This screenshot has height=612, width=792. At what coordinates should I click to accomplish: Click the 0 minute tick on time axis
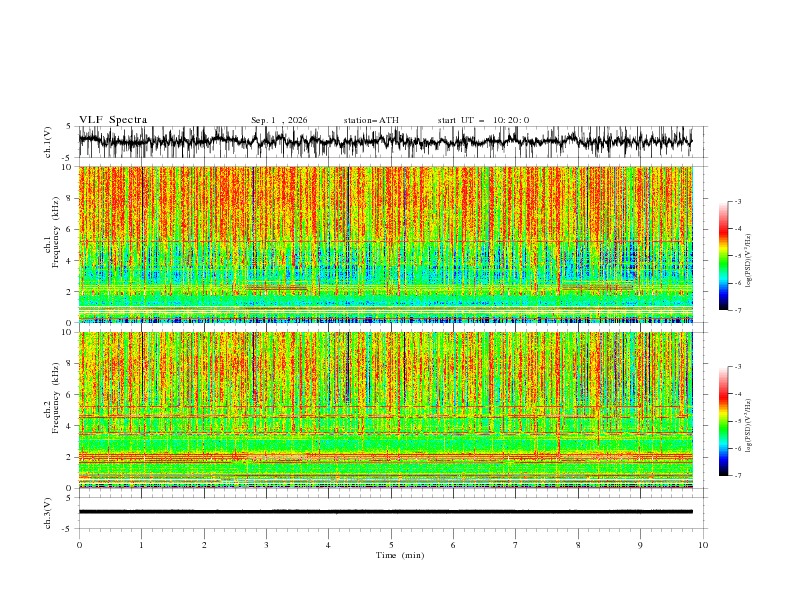[79, 545]
